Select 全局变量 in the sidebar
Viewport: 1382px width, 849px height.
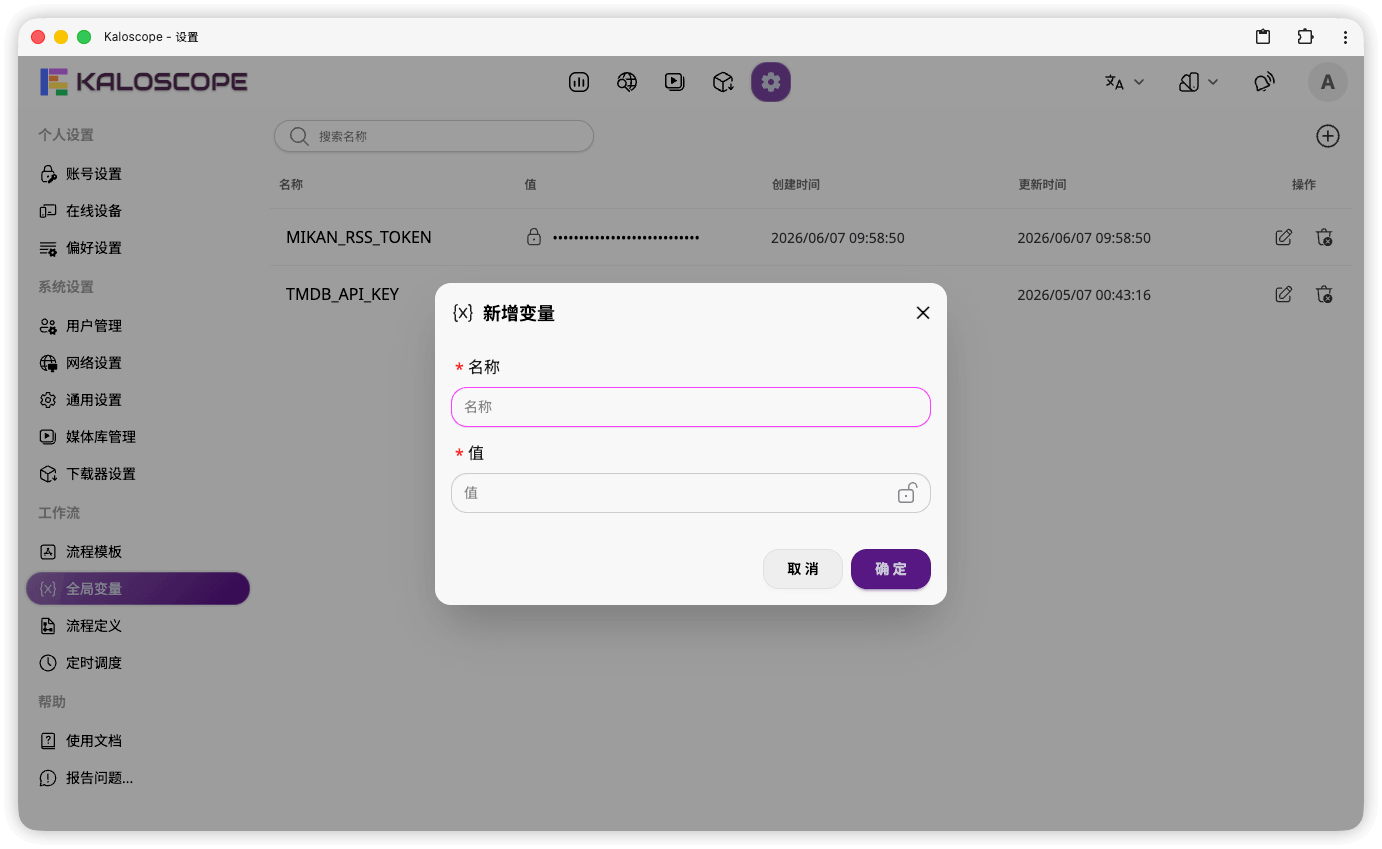138,589
